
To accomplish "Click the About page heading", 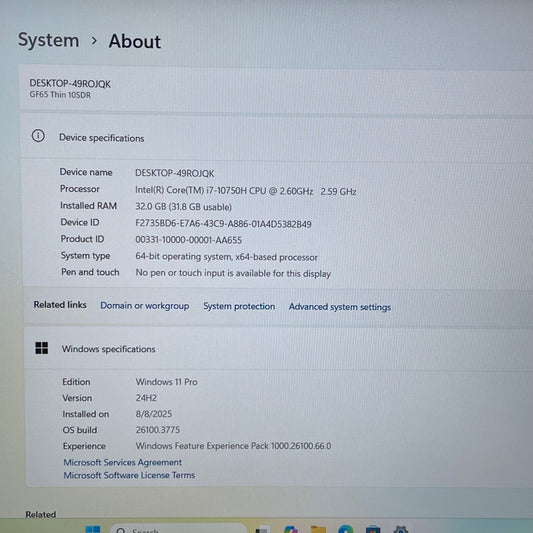I will coord(135,41).
